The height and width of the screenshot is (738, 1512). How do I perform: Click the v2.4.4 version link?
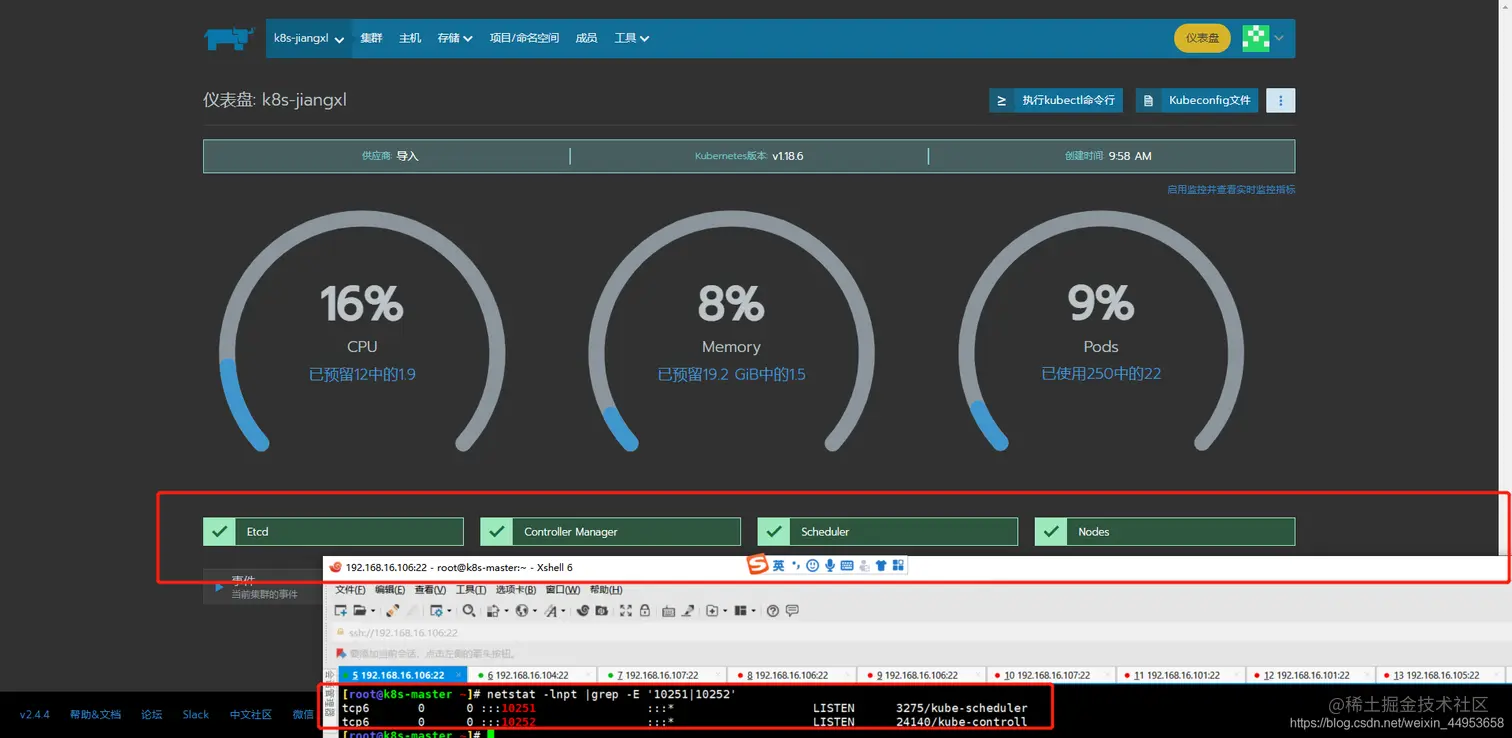click(34, 714)
